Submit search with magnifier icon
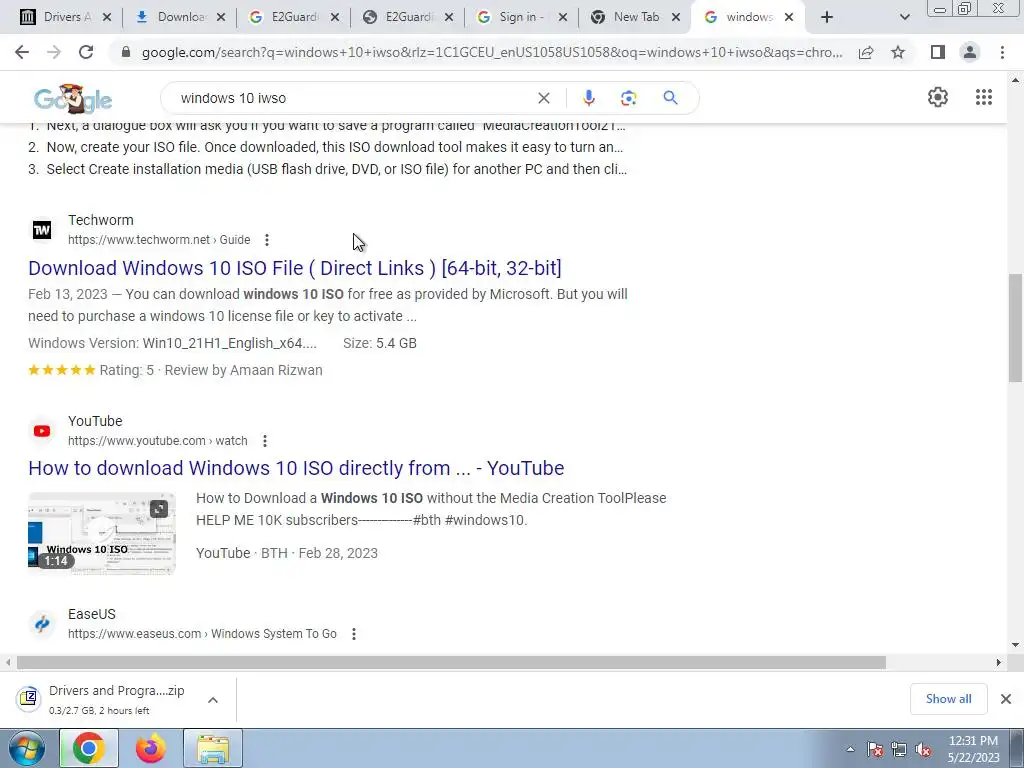This screenshot has width=1024, height=768. tap(670, 98)
